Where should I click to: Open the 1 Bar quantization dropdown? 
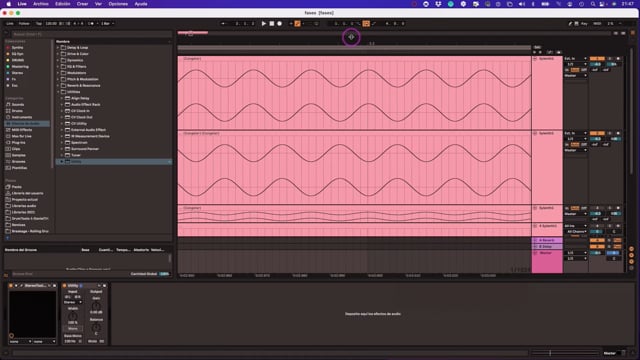(107, 24)
